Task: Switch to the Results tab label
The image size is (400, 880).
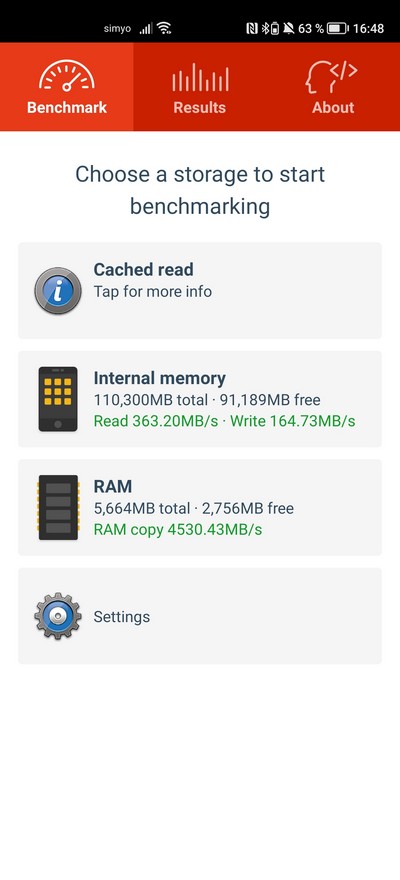Action: tap(200, 107)
